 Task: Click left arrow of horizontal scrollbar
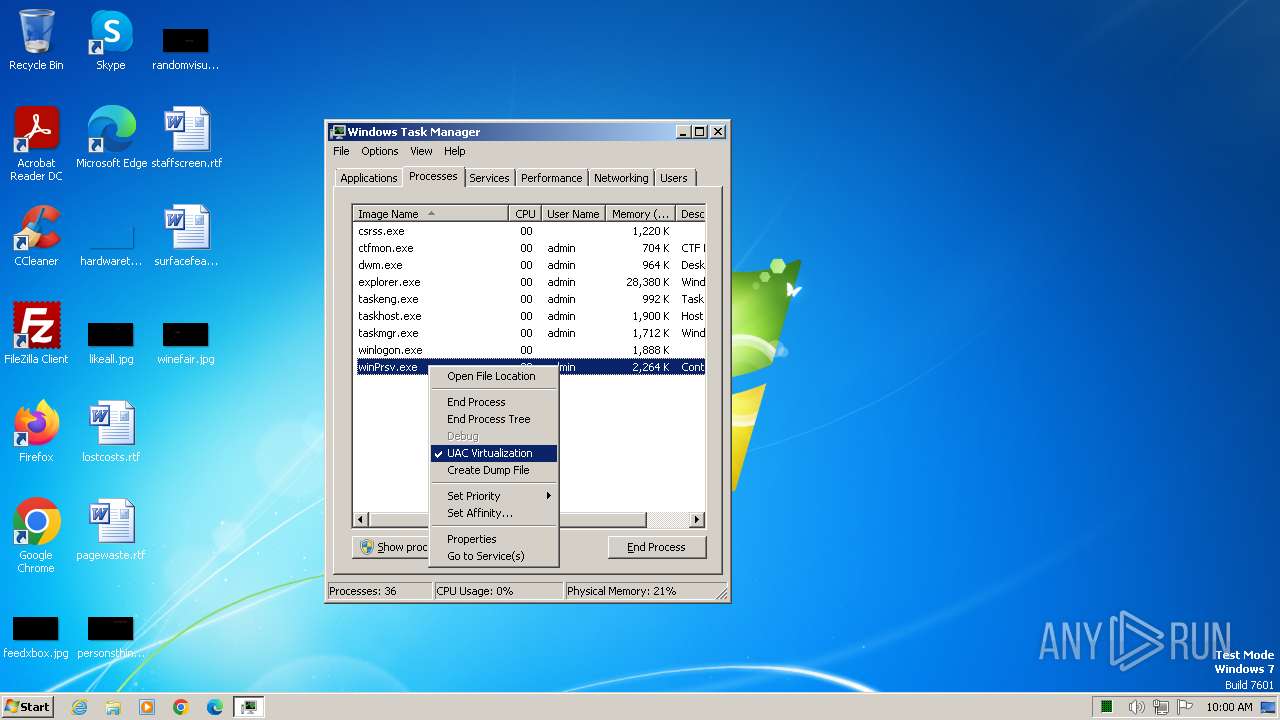coord(361,520)
